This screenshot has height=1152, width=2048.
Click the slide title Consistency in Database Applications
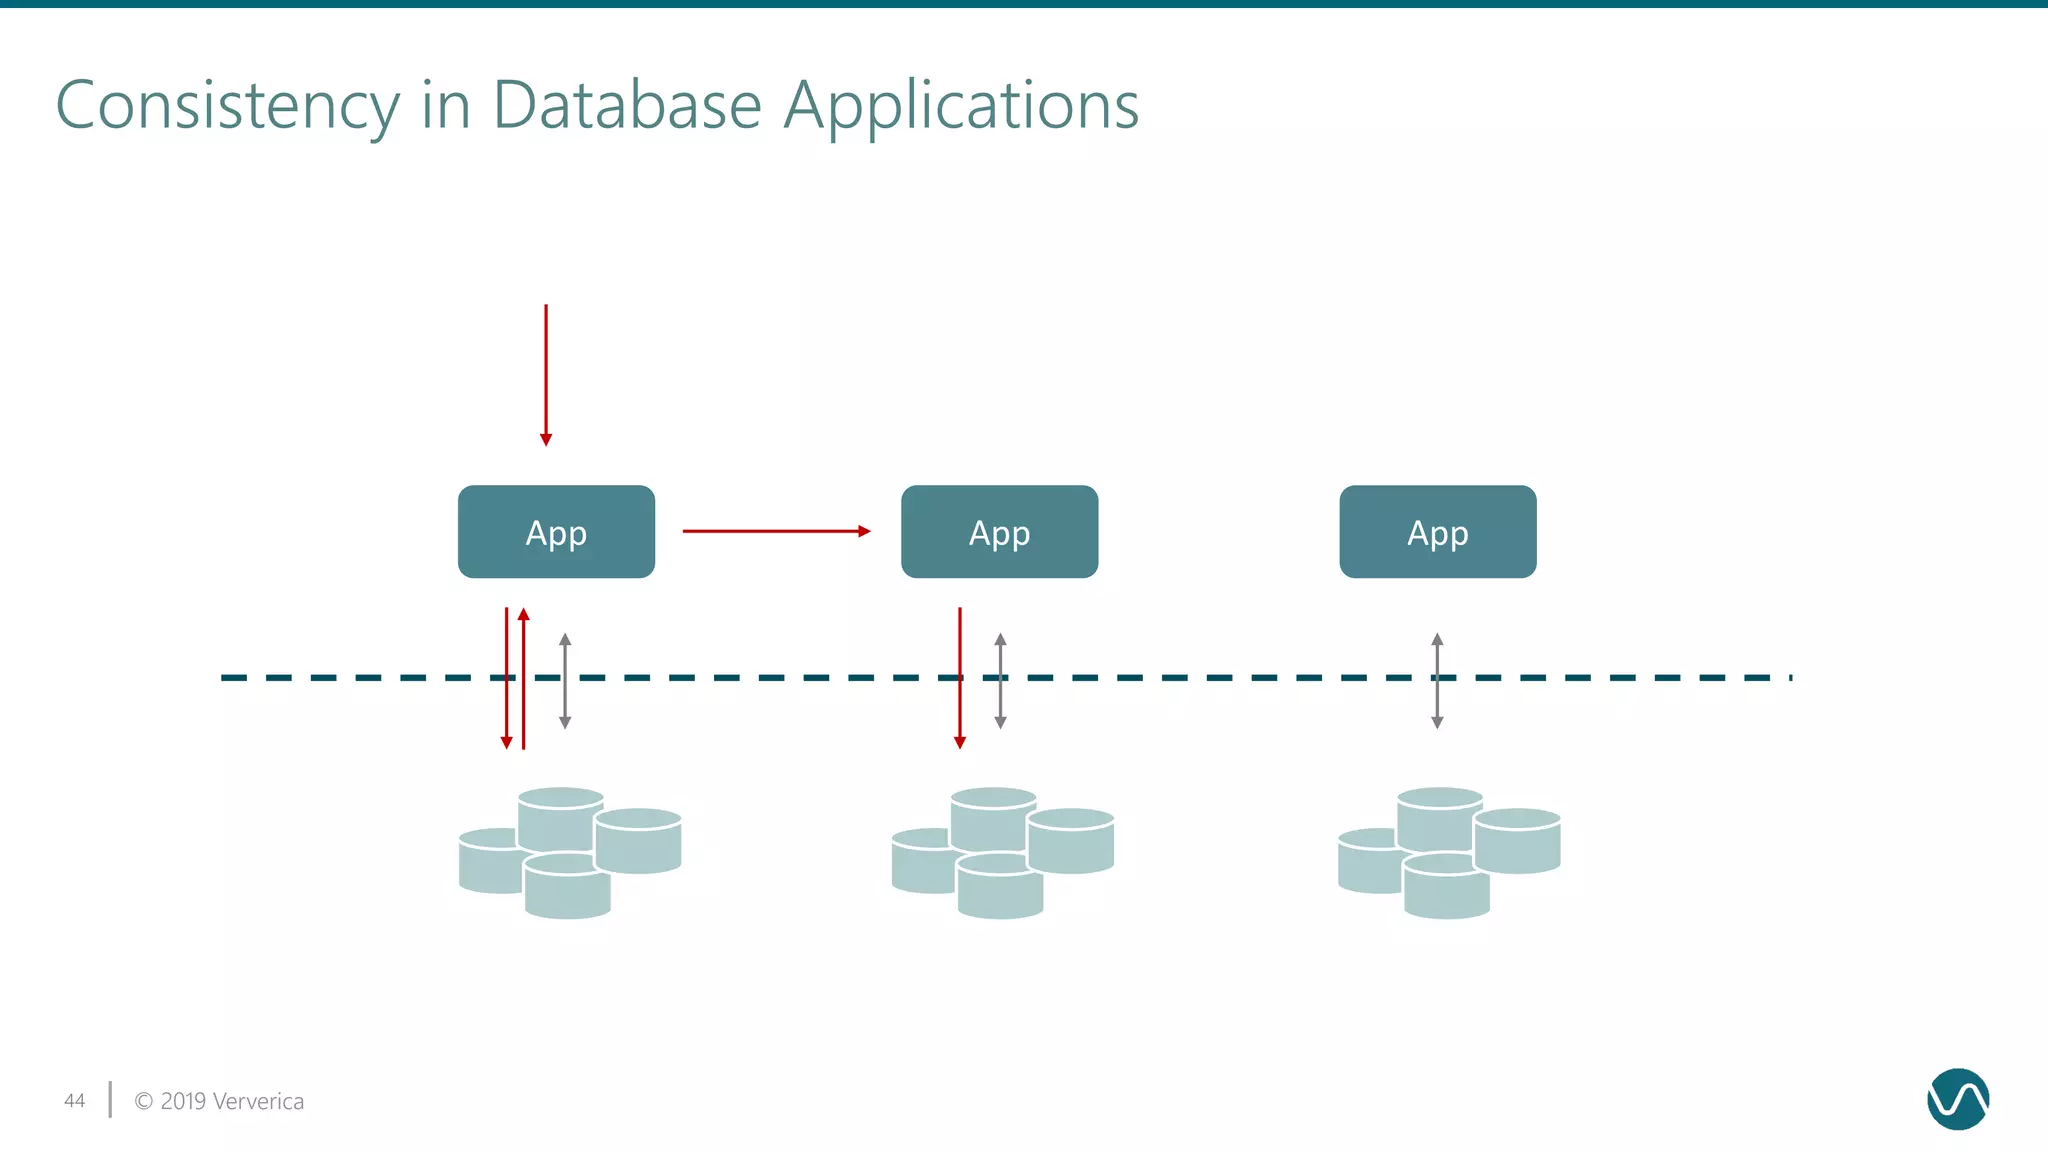(x=597, y=105)
